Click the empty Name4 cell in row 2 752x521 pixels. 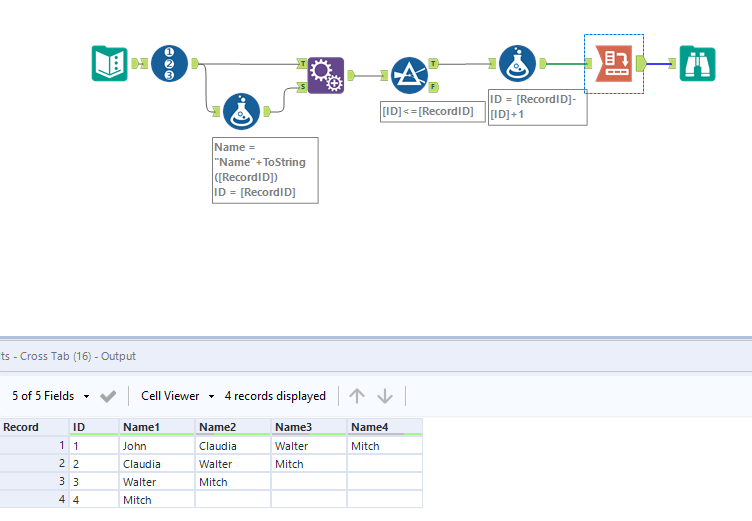coord(385,464)
